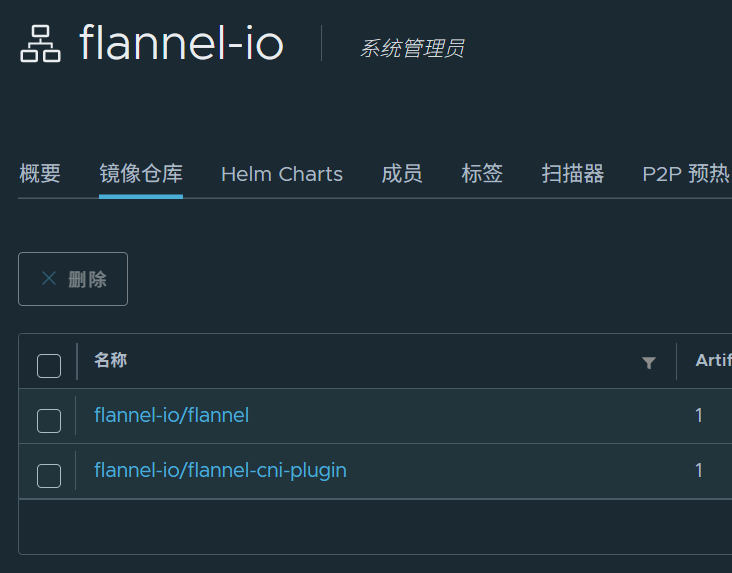Open the flannel-io/flannel repository link
Screen dimensions: 732x573
click(x=171, y=415)
